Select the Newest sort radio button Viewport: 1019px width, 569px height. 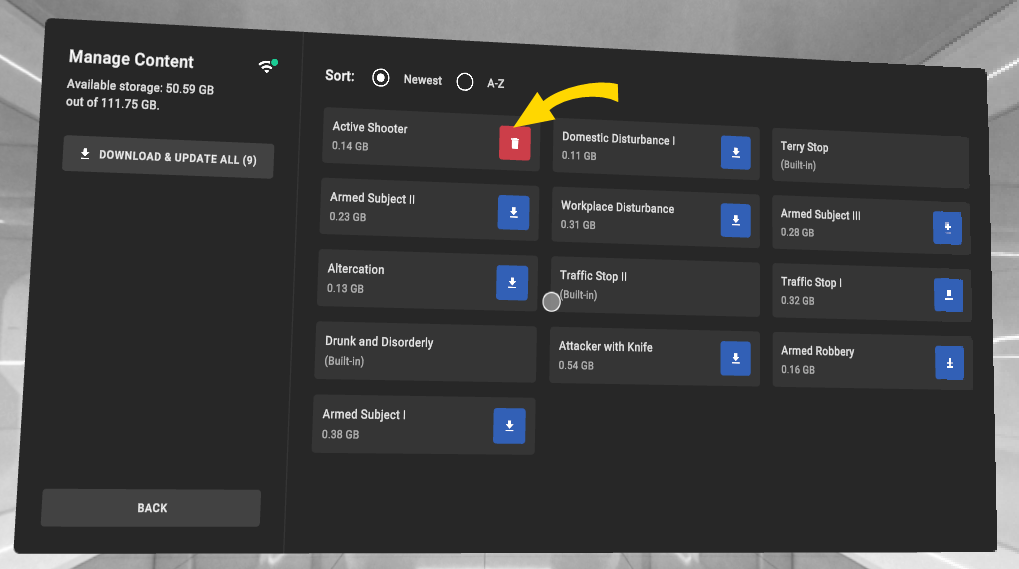tap(380, 78)
